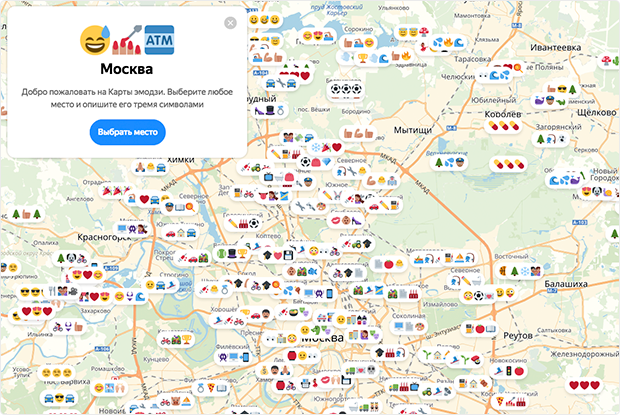Select the tennis ball, top hat, trophy marker
The height and width of the screenshot is (415, 620).
tap(232, 253)
